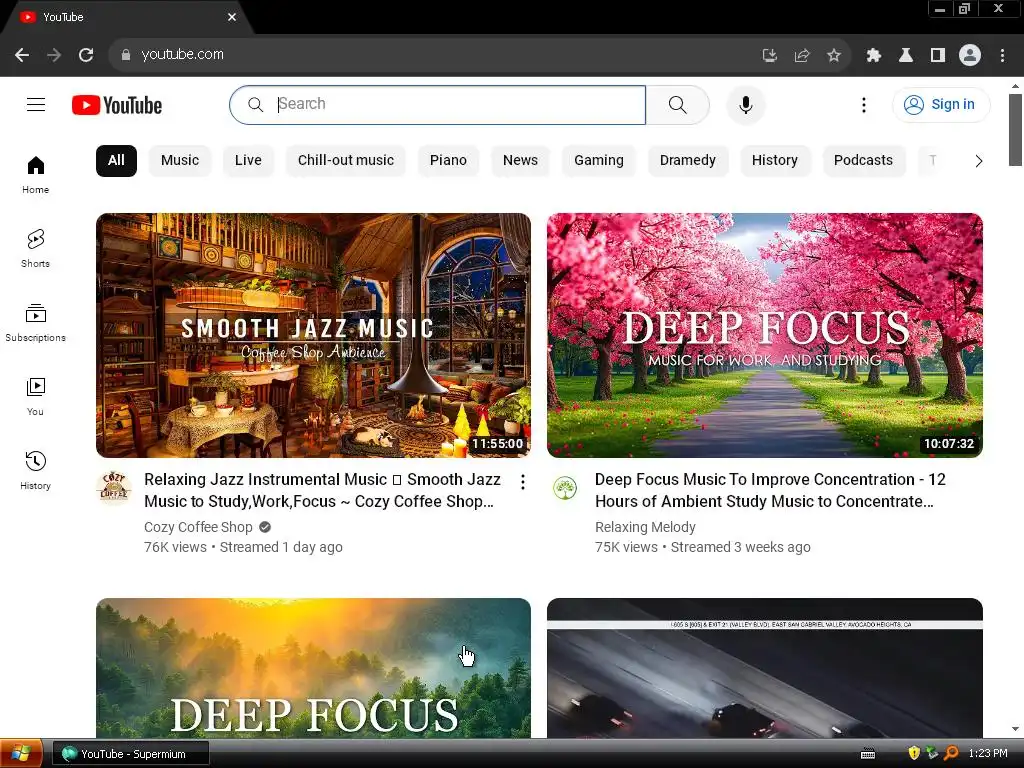Select the Music filter chip
The height and width of the screenshot is (768, 1024).
[180, 161]
